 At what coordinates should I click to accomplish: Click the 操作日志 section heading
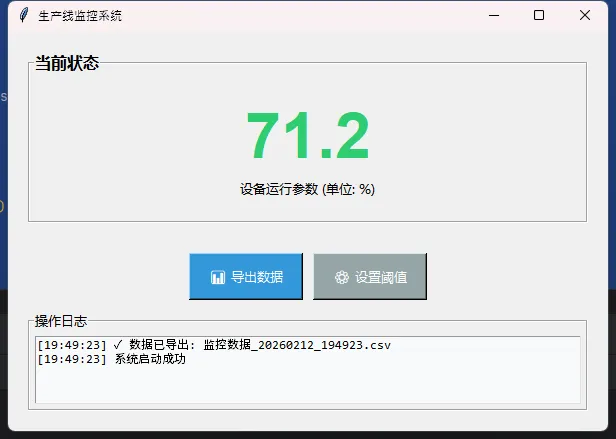pos(61,321)
